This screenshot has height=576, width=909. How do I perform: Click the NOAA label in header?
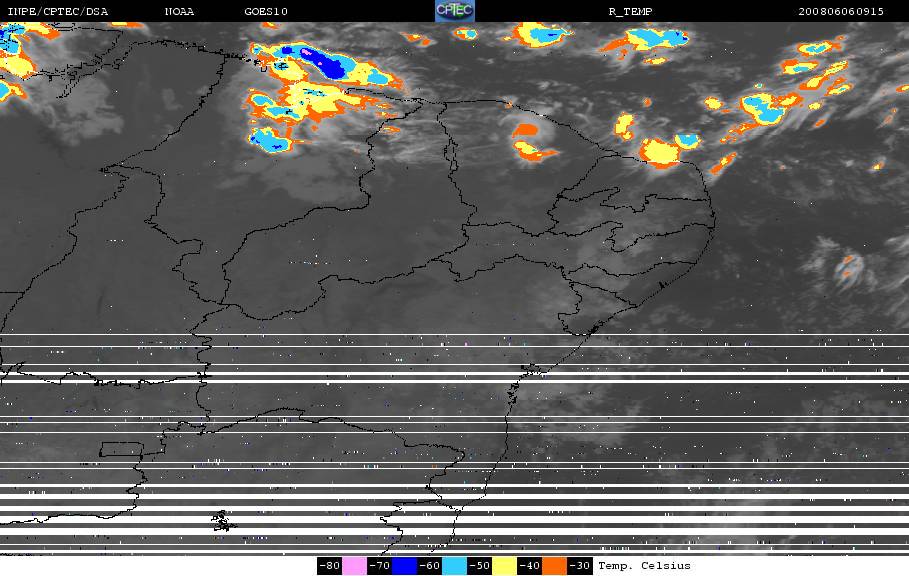[179, 12]
